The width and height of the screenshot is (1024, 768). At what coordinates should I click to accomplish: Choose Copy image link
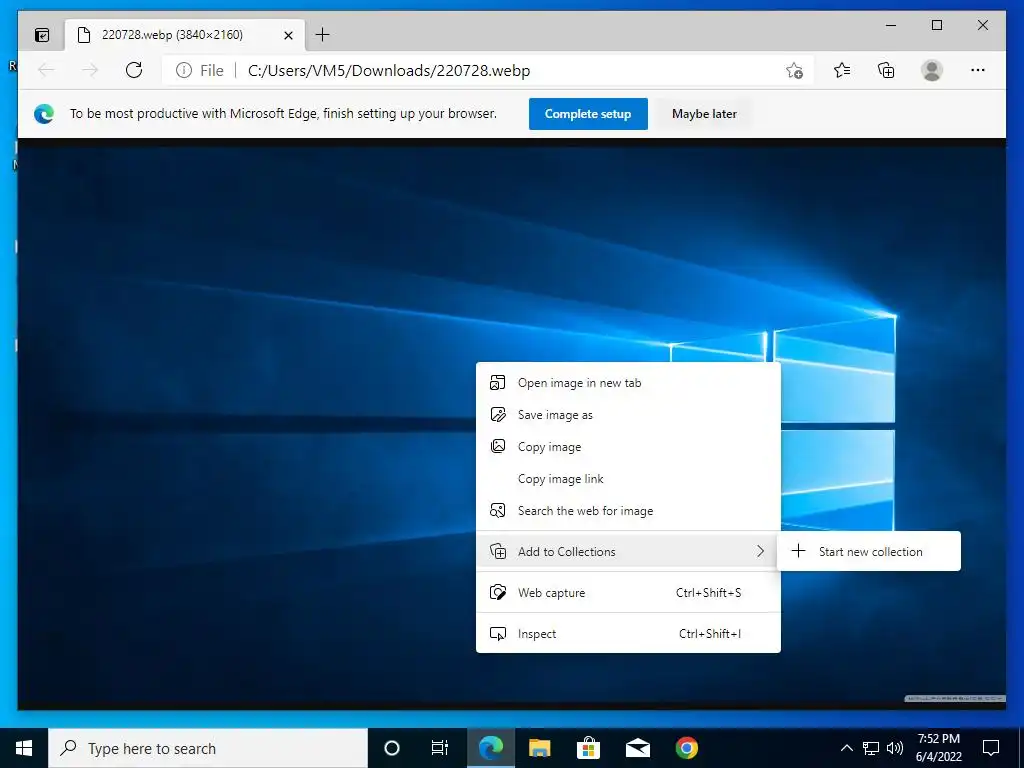(628, 479)
